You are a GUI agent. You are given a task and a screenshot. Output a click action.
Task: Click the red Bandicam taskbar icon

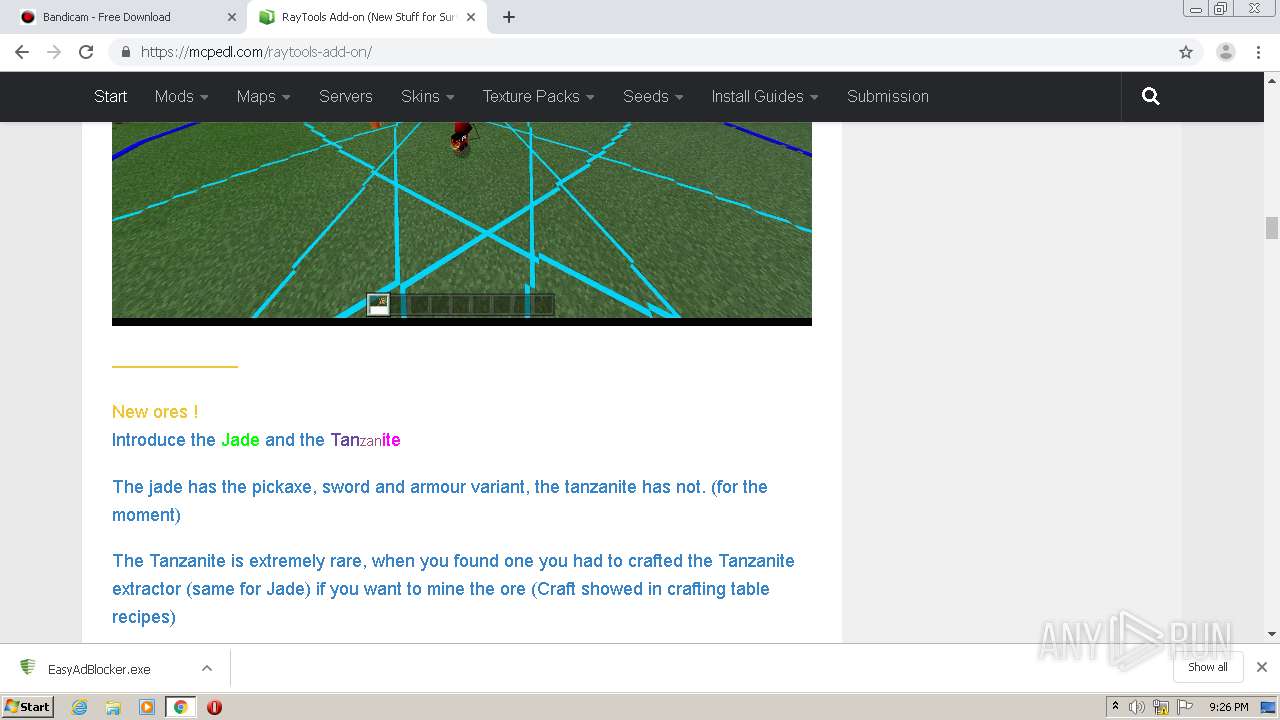(x=214, y=707)
